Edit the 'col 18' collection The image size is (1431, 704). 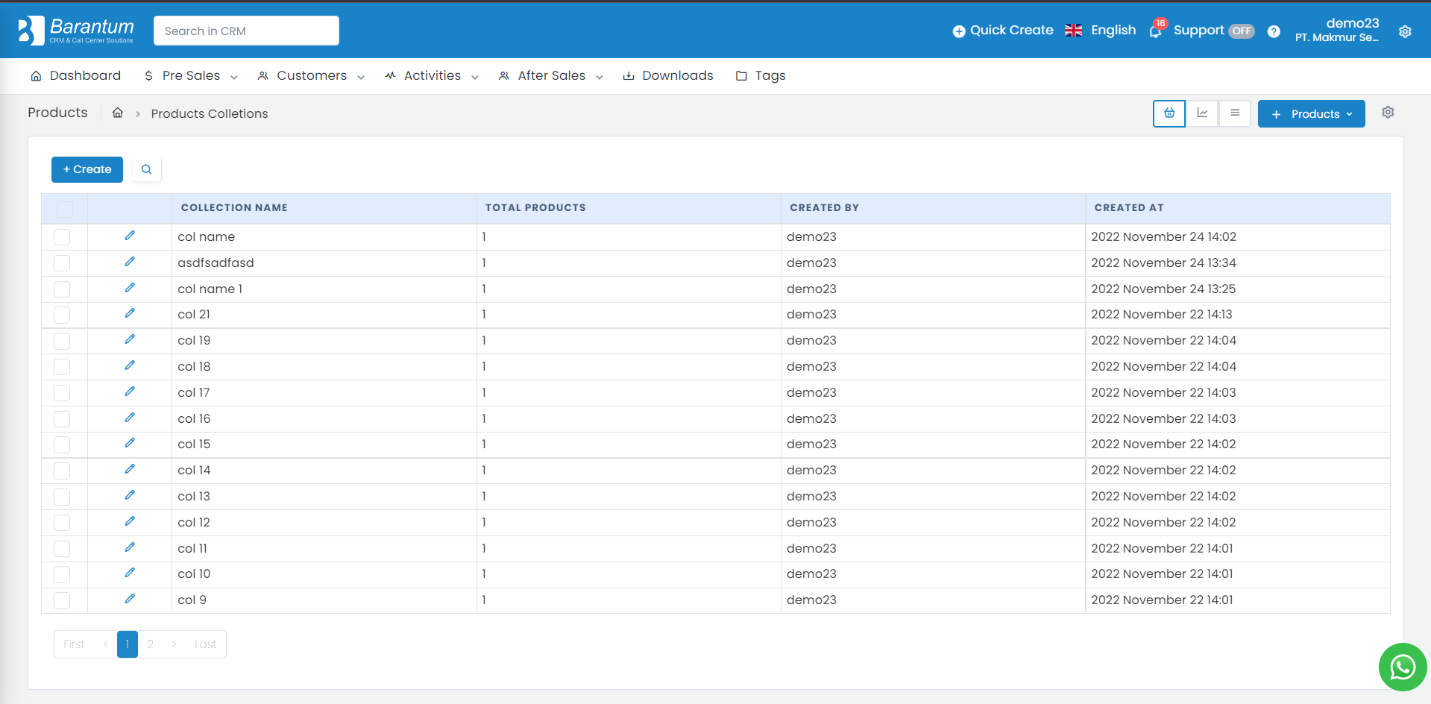tap(129, 366)
